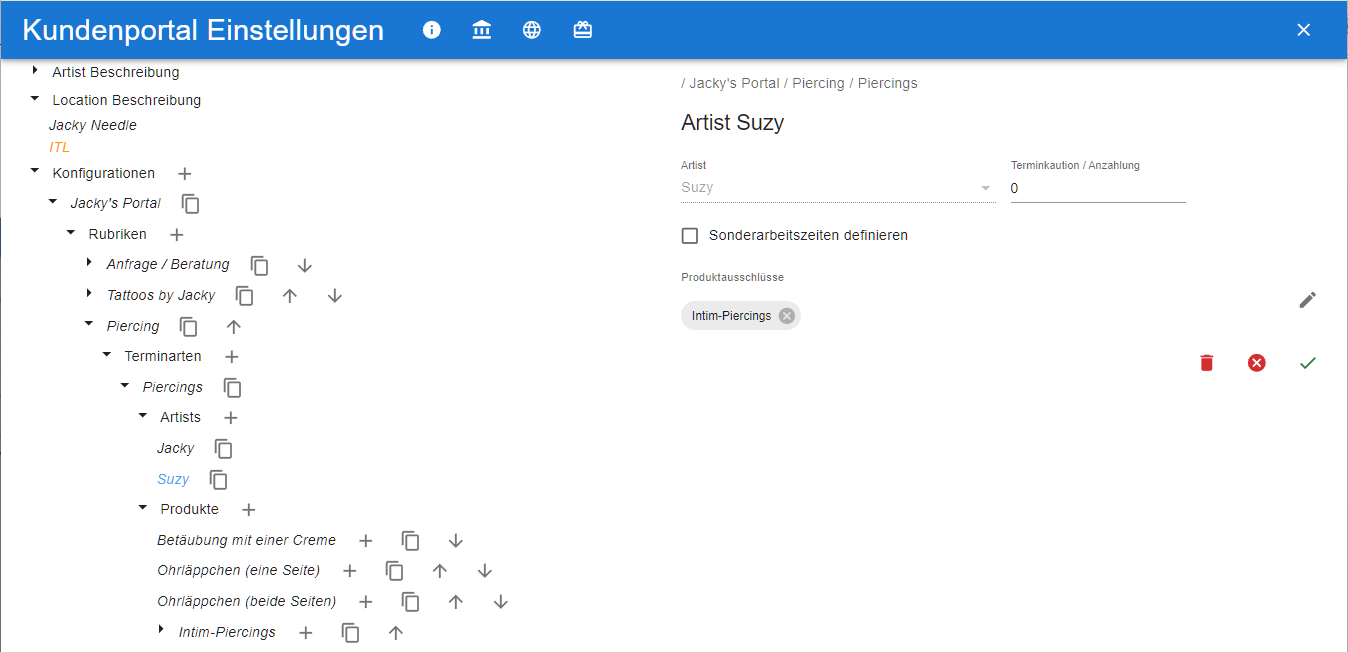Collapse the Produkte node
Viewport: 1348px width, 652px height.
click(143, 507)
